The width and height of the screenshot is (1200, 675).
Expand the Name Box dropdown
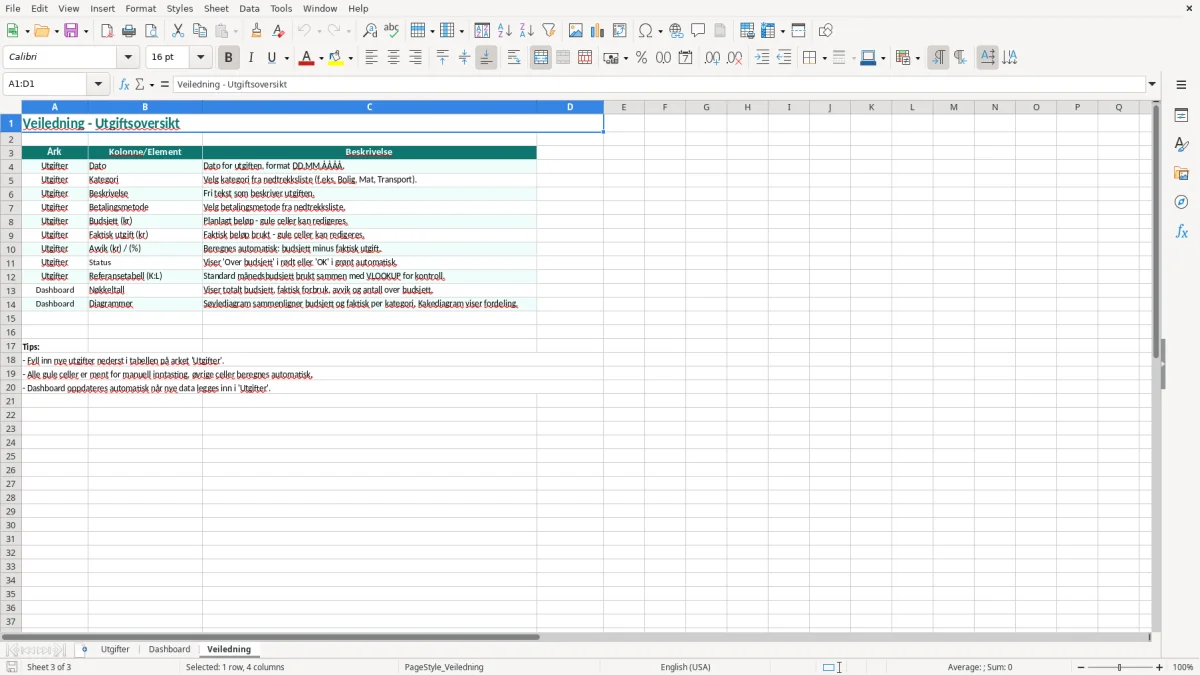[x=98, y=84]
